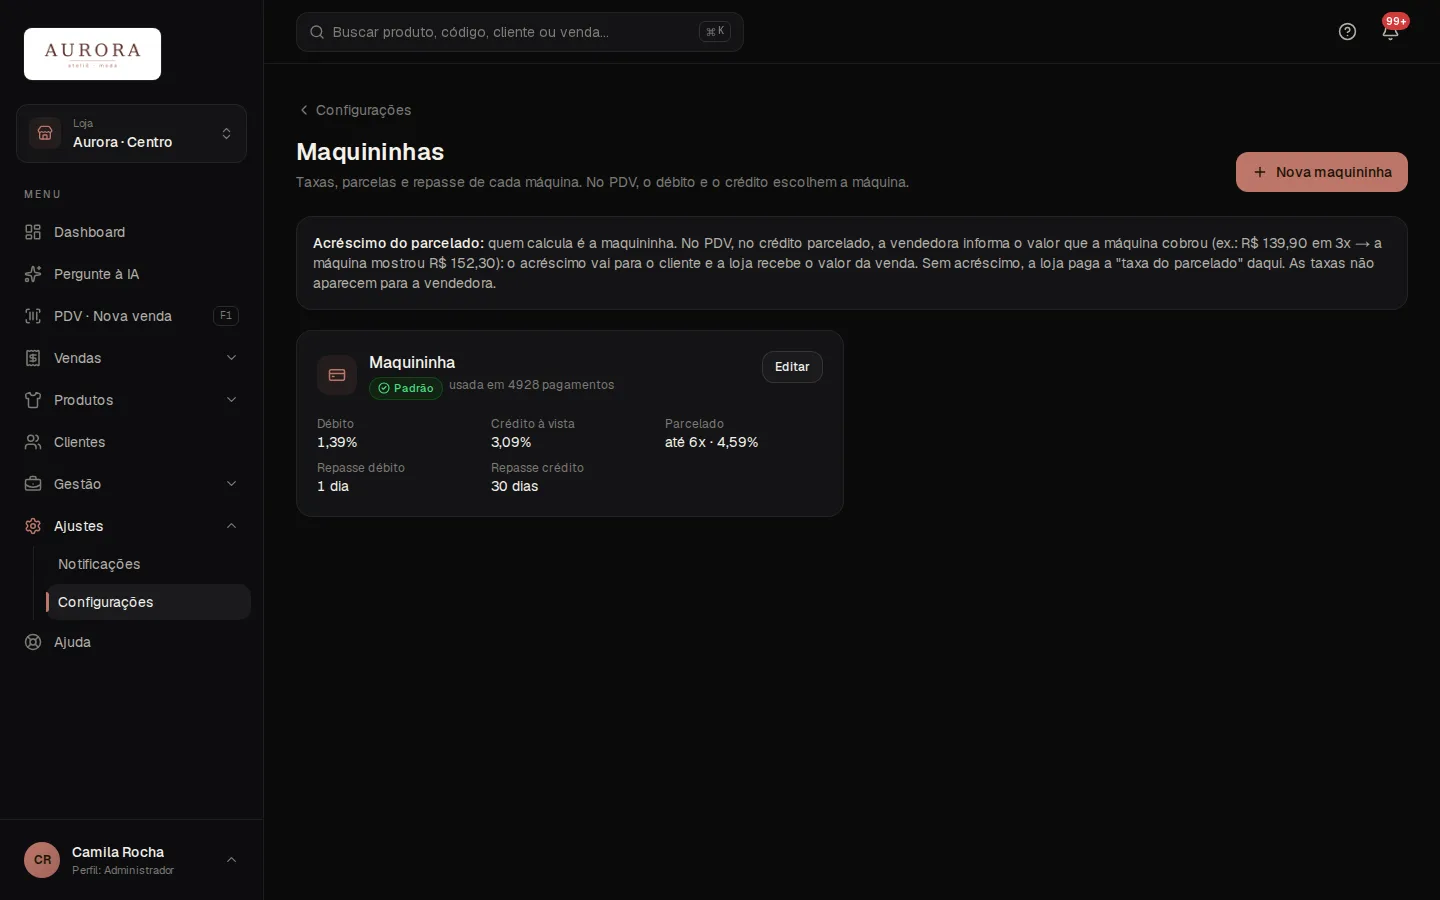Screen dimensions: 1440x900
Task: Click 'Perfil: Administrador' text
Action: pos(123,870)
